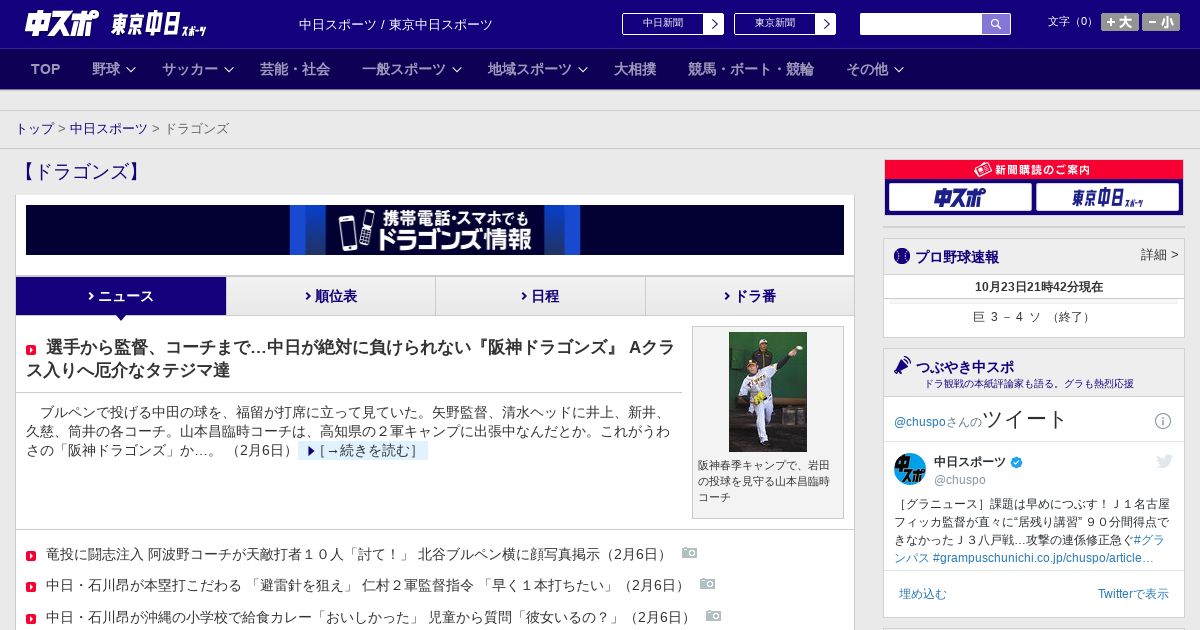The width and height of the screenshot is (1200, 630).
Task: Submit search with the magnifier button
Action: tap(996, 24)
